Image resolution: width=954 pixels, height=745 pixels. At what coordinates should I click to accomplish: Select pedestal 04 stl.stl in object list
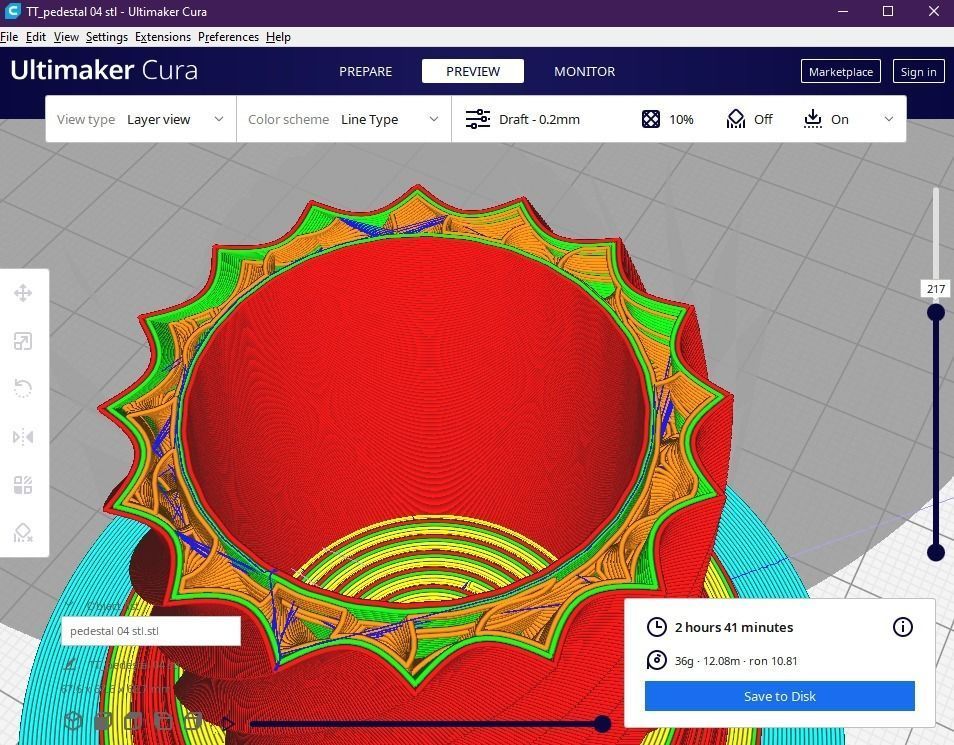[151, 631]
